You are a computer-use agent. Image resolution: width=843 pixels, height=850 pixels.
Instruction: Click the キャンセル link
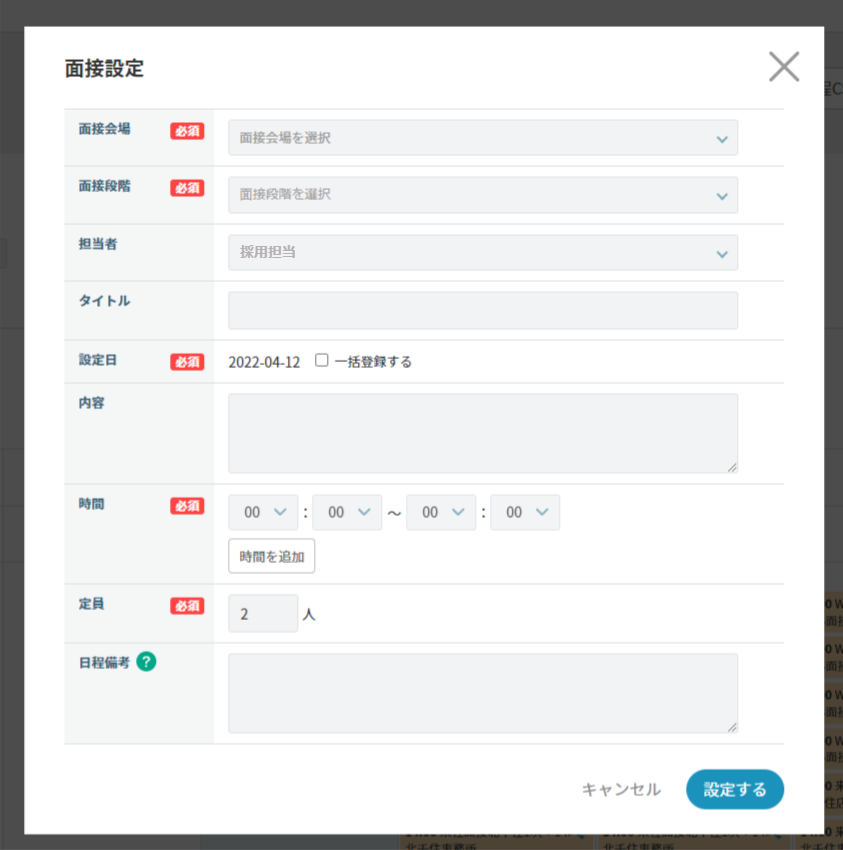pyautogui.click(x=621, y=789)
